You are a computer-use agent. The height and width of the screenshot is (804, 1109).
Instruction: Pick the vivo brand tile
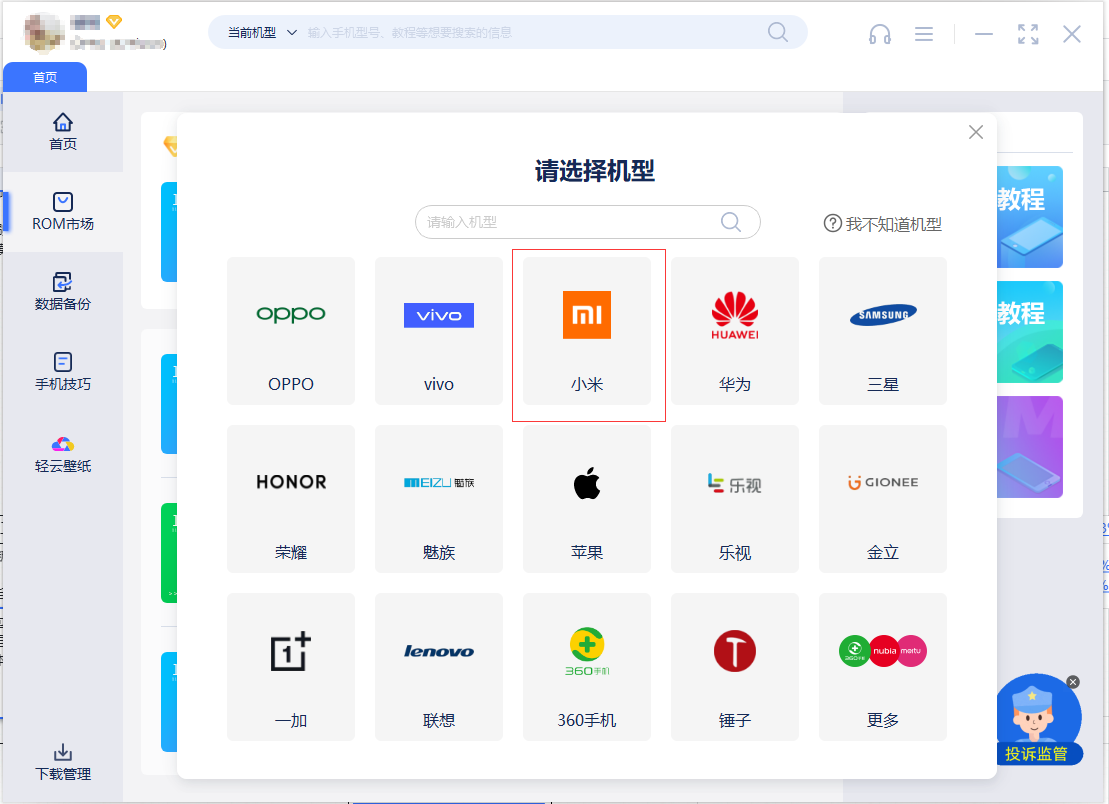439,331
